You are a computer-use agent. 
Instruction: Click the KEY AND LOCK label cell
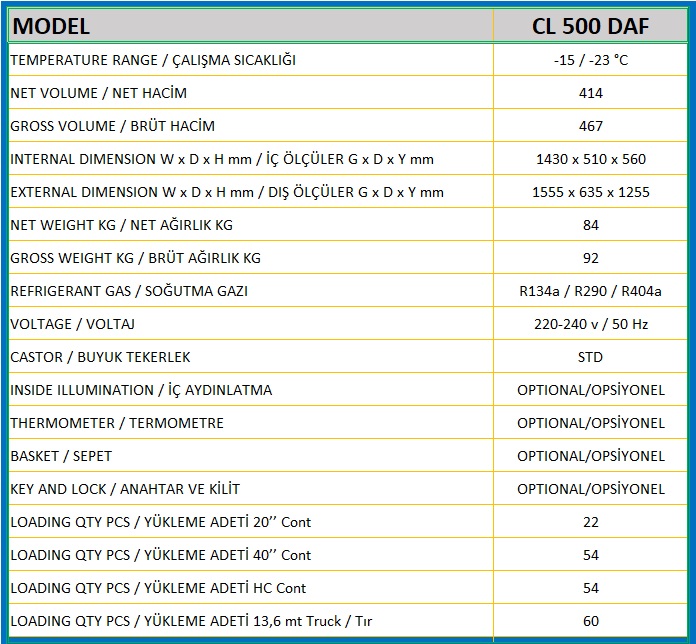coord(251,489)
